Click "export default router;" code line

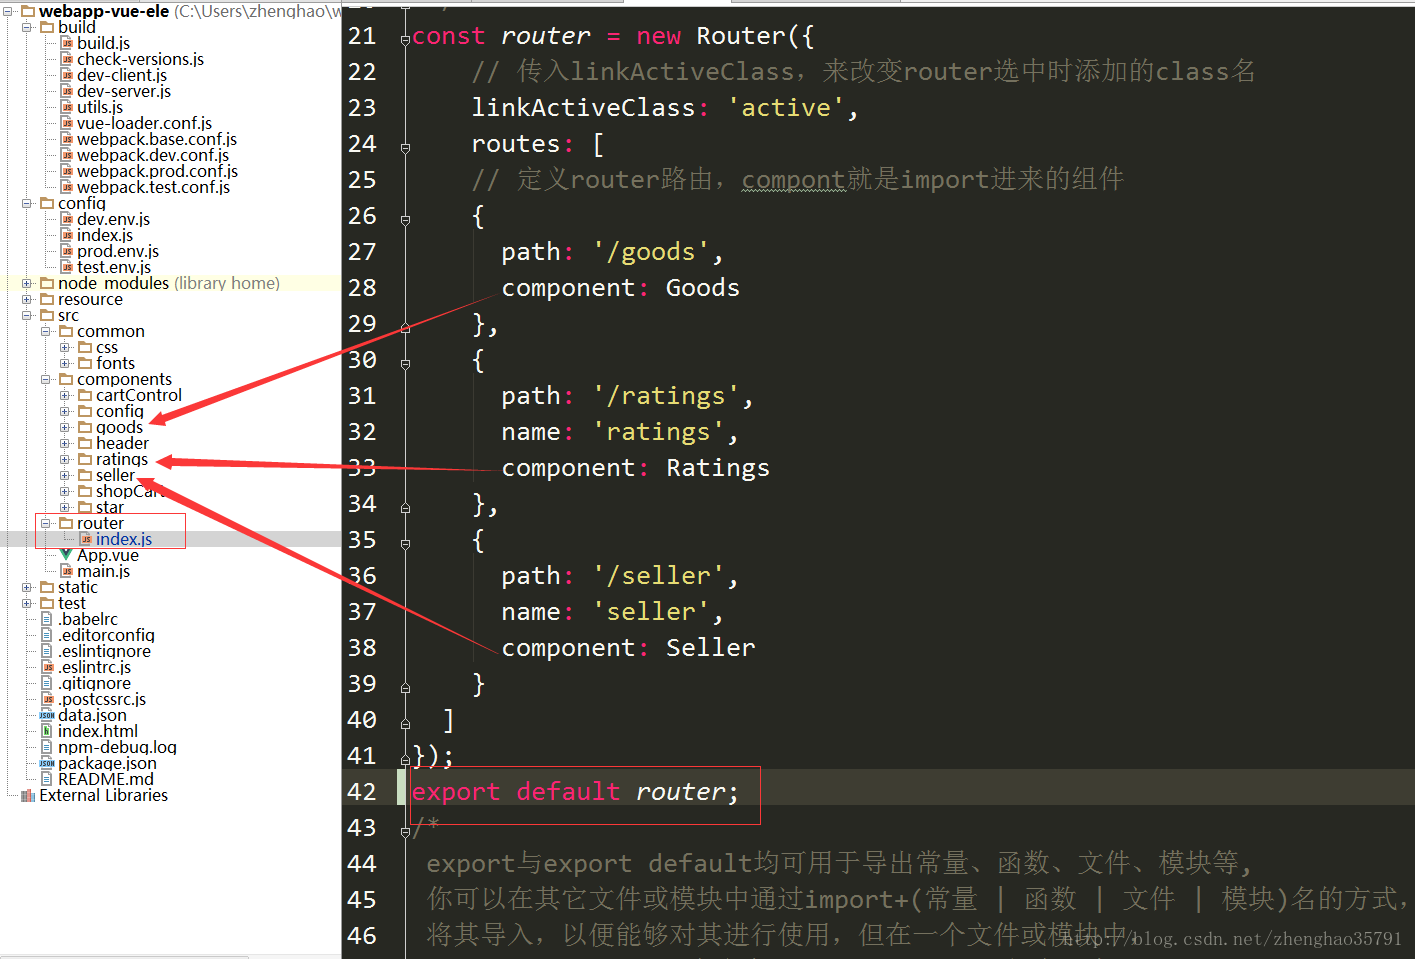[x=575, y=792]
